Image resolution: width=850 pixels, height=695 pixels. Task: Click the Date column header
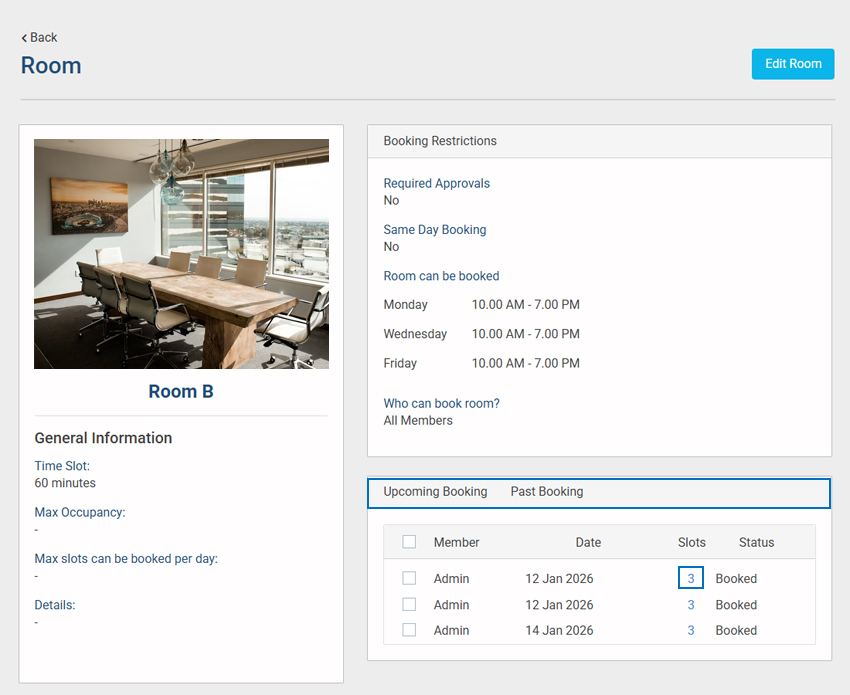[x=588, y=543]
